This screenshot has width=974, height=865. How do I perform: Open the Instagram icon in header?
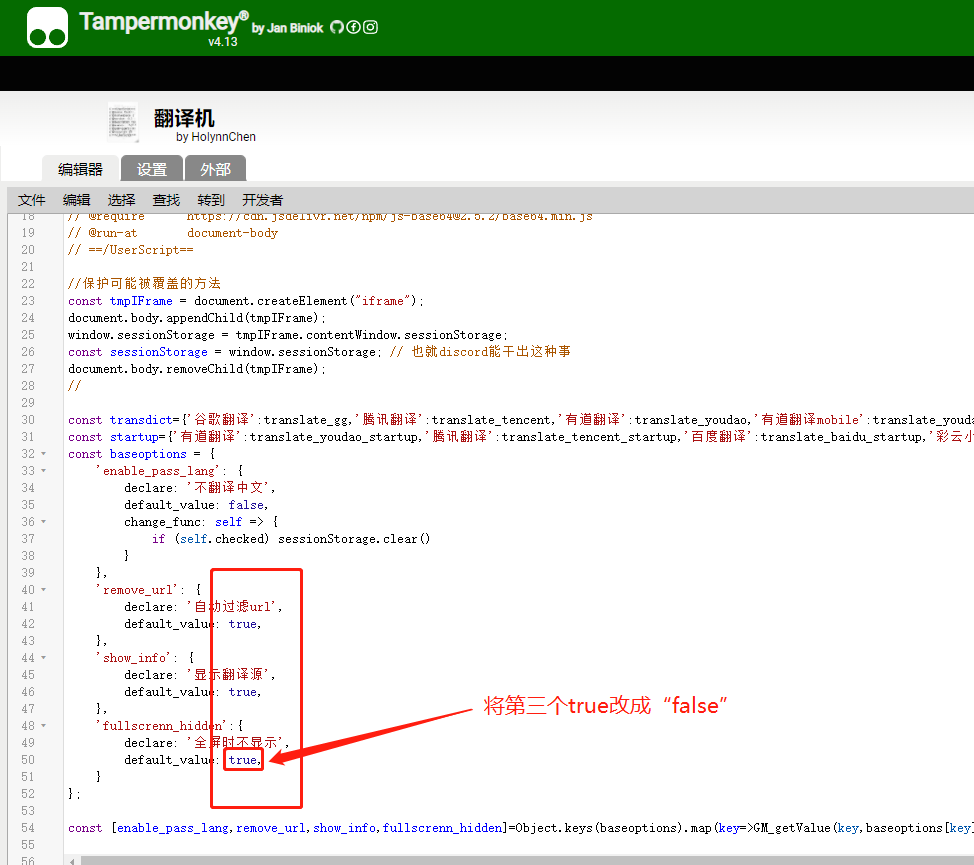pos(370,27)
